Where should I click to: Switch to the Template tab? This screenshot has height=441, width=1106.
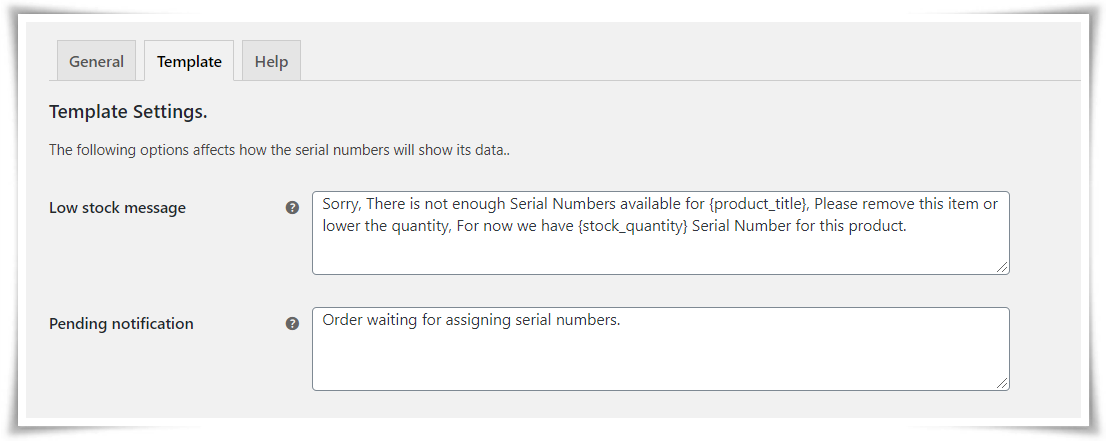pos(189,61)
